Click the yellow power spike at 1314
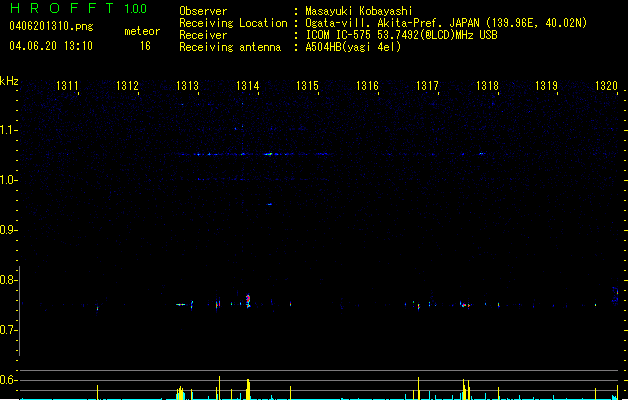This screenshot has height=400, width=629. (248, 389)
